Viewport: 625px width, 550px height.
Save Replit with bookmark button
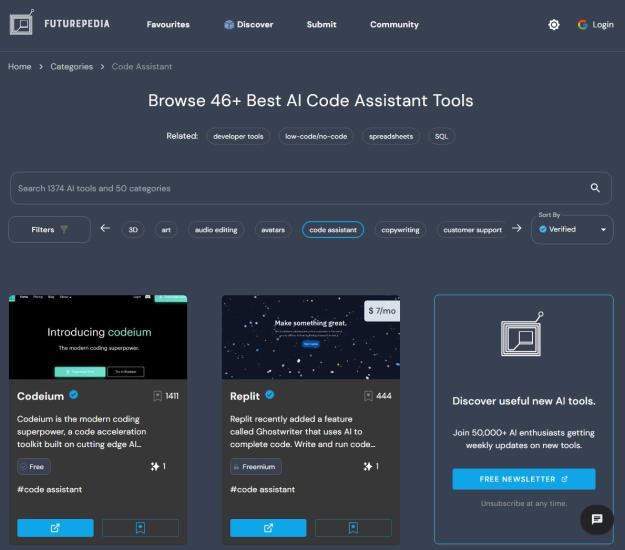point(353,528)
